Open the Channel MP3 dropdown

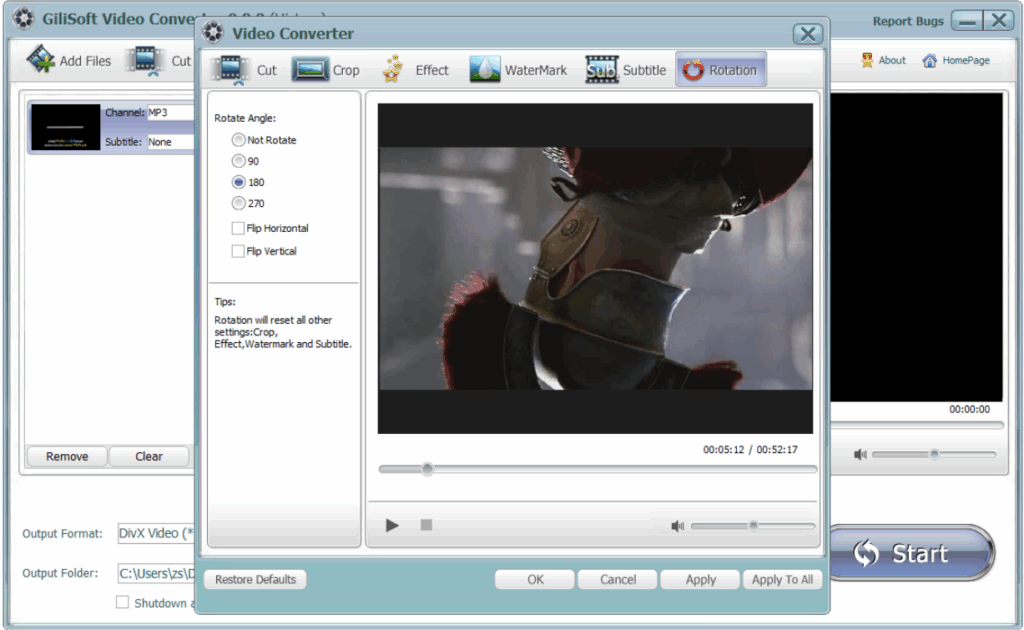tap(170, 112)
